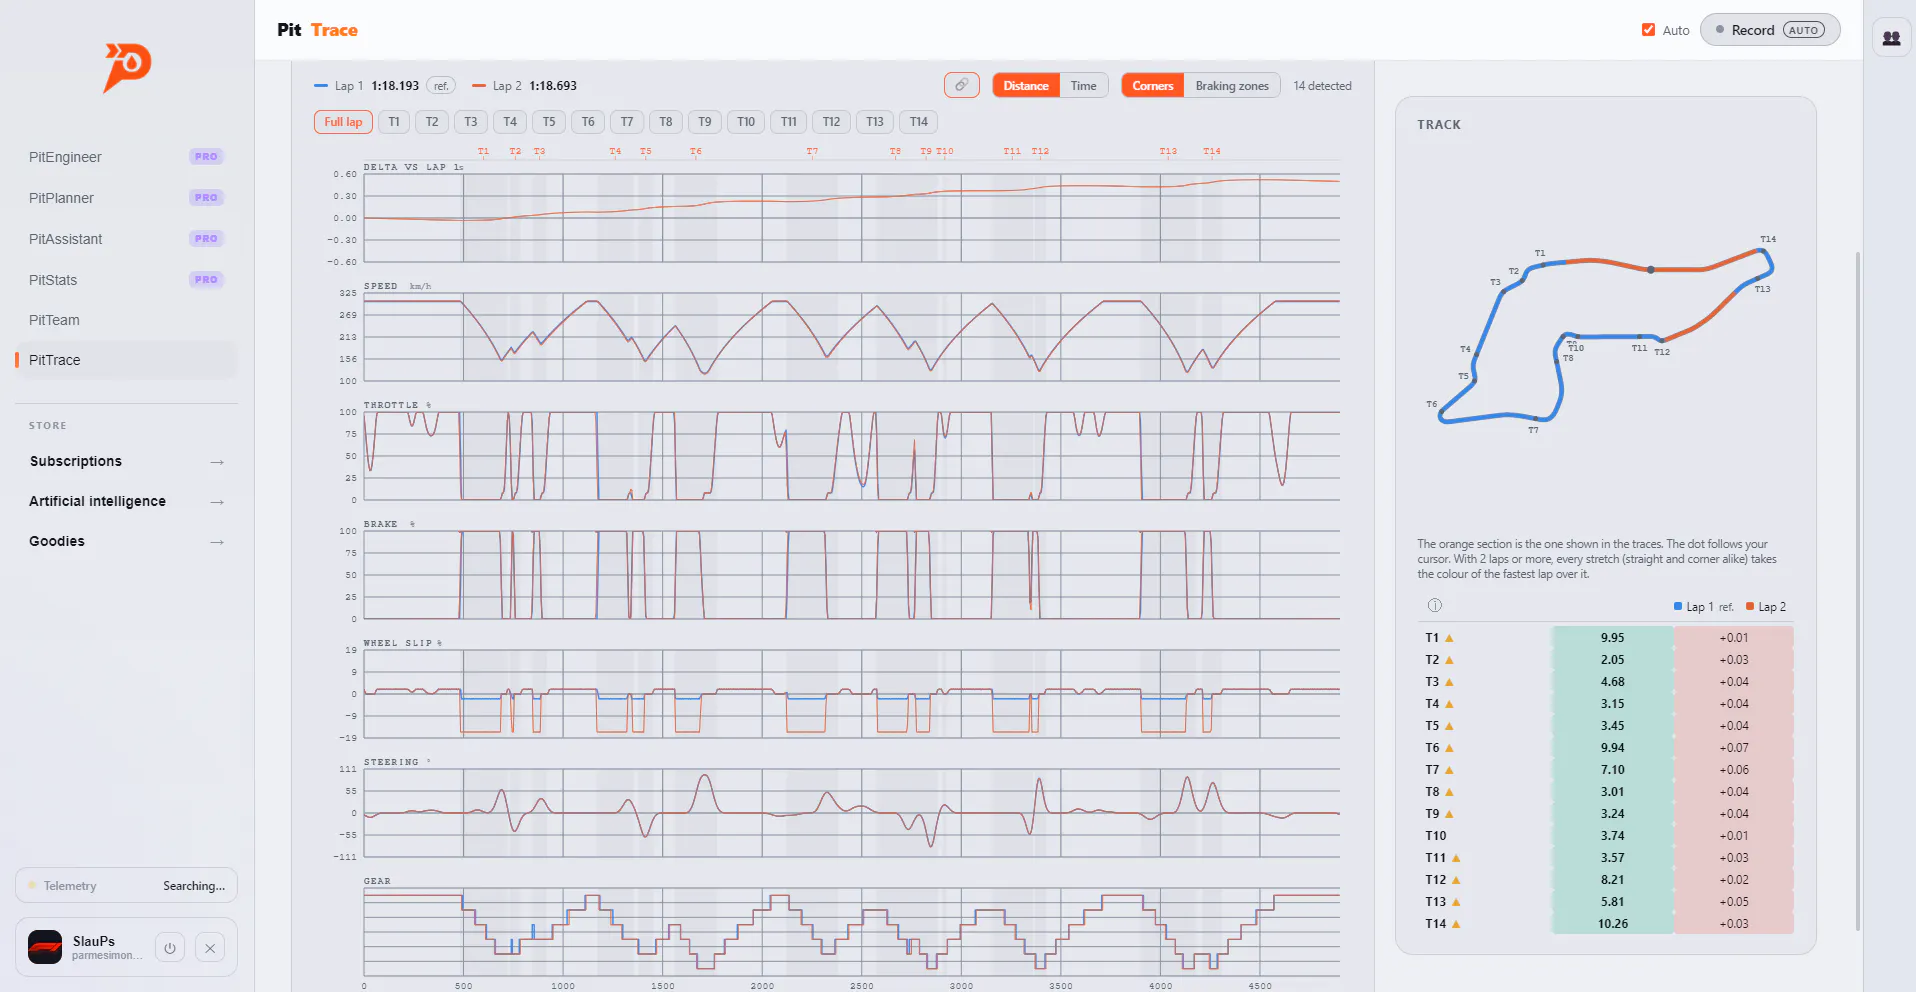Toggle Lap 2 legend entry
The height and width of the screenshot is (992, 1916).
[x=524, y=86]
